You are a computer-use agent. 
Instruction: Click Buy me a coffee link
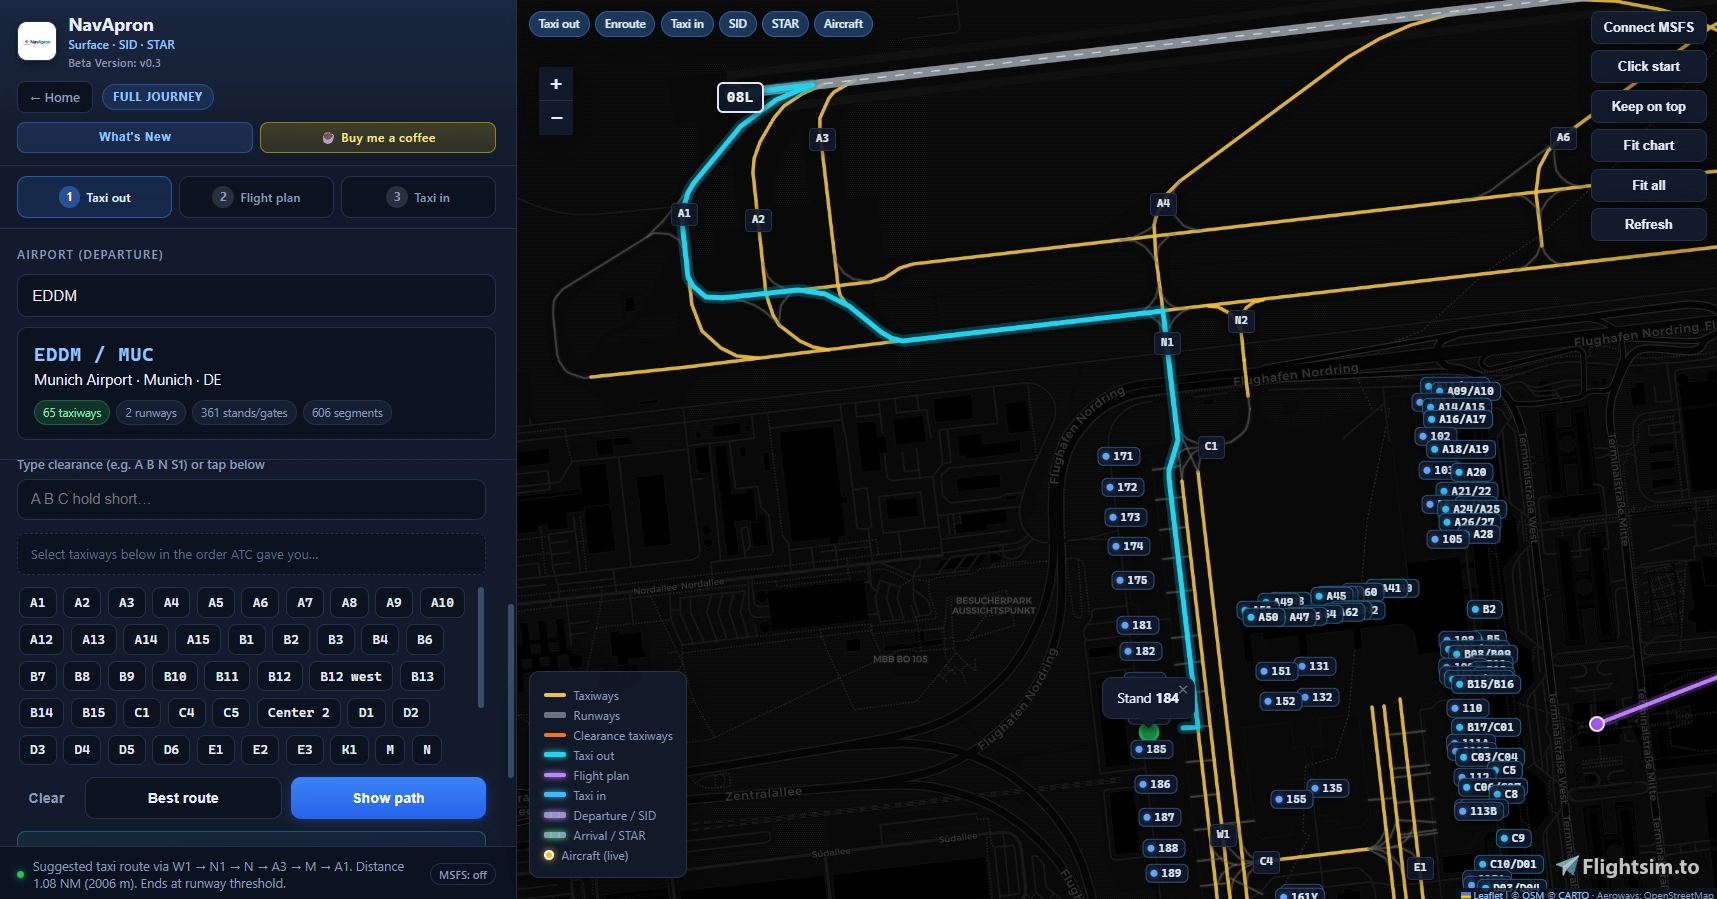pos(378,138)
